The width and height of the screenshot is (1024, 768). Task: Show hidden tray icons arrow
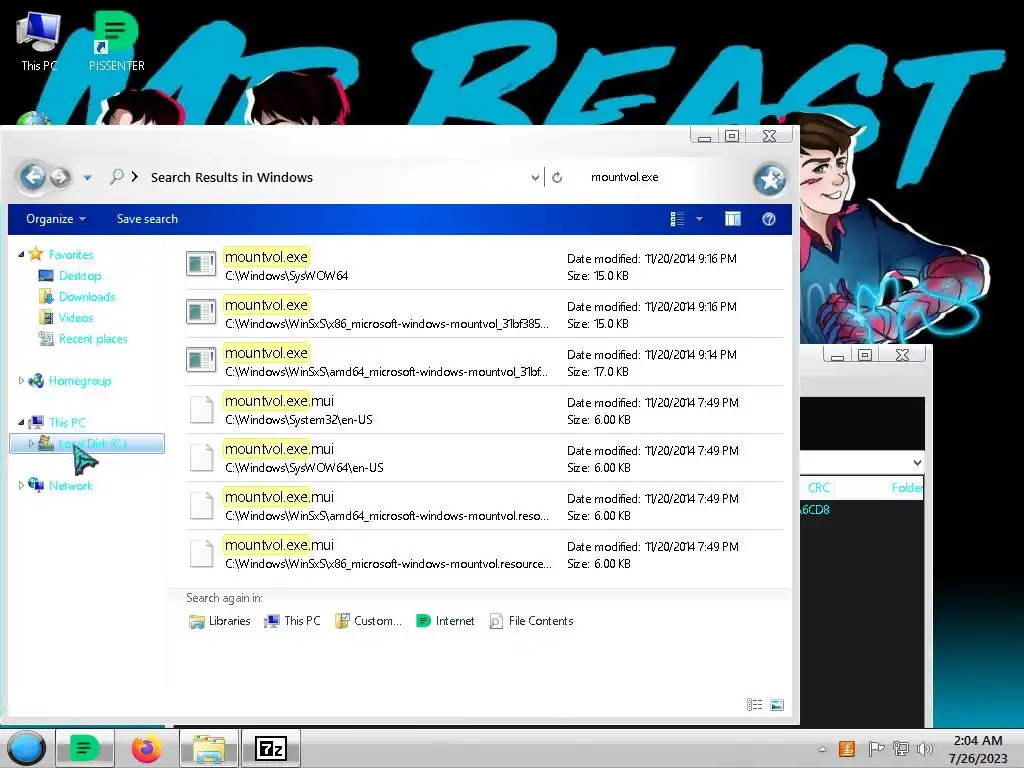[x=822, y=749]
